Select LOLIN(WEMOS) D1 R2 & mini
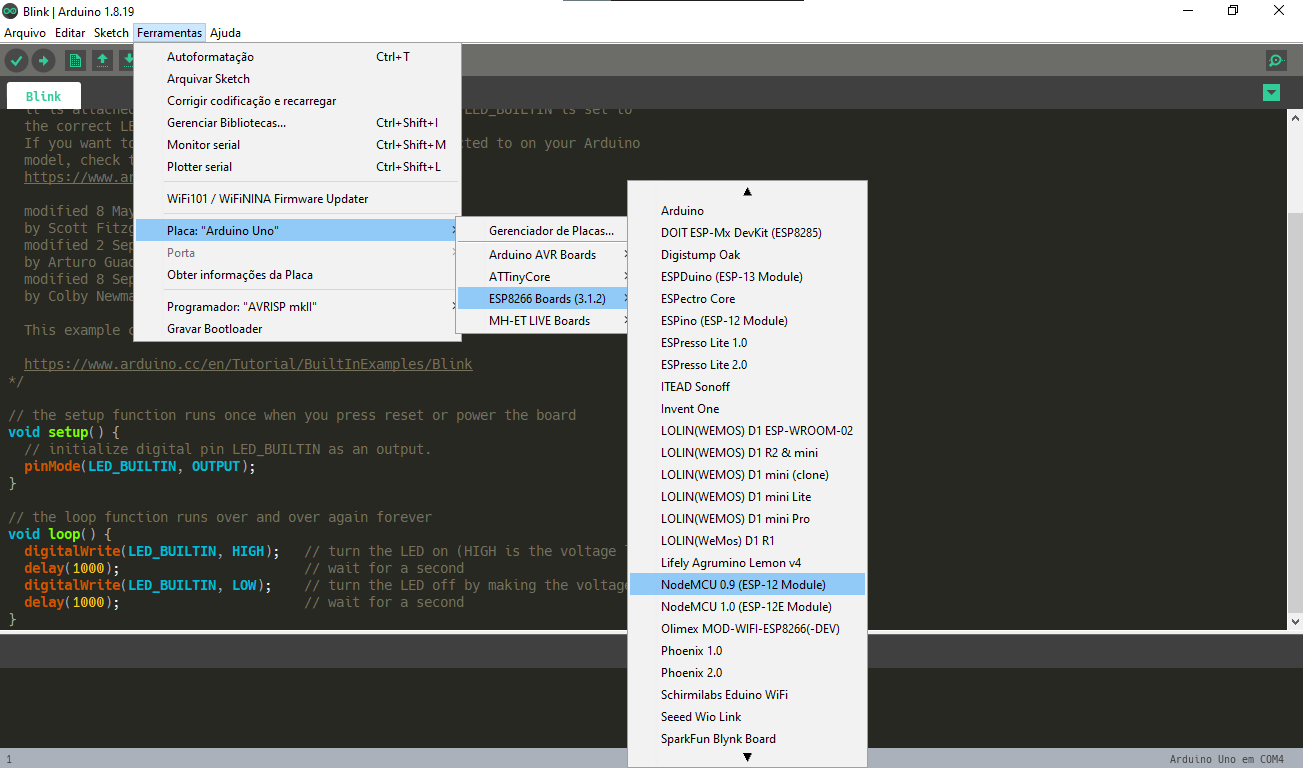1303x768 pixels. point(747,453)
